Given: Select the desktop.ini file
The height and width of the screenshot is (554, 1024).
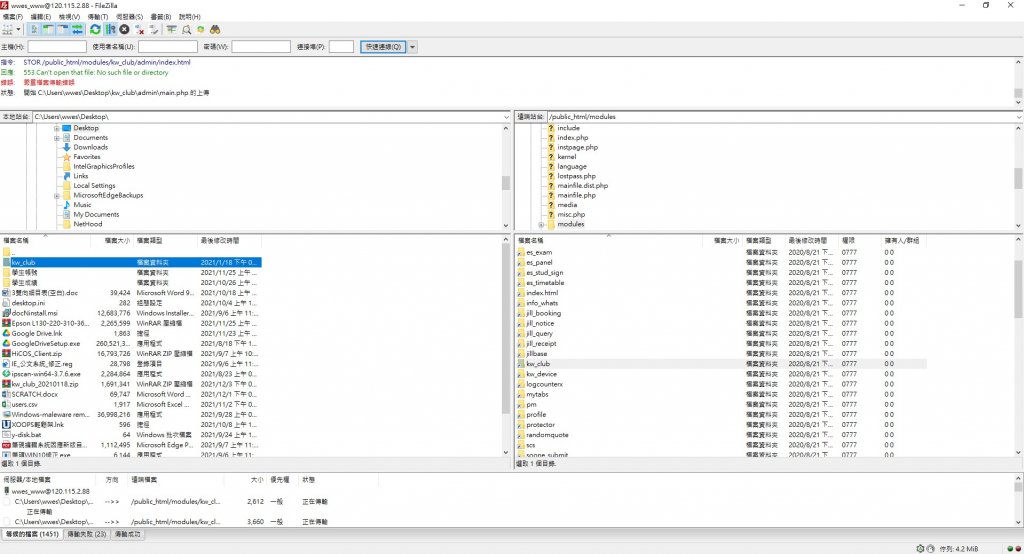Looking at the screenshot, I should point(131,303).
